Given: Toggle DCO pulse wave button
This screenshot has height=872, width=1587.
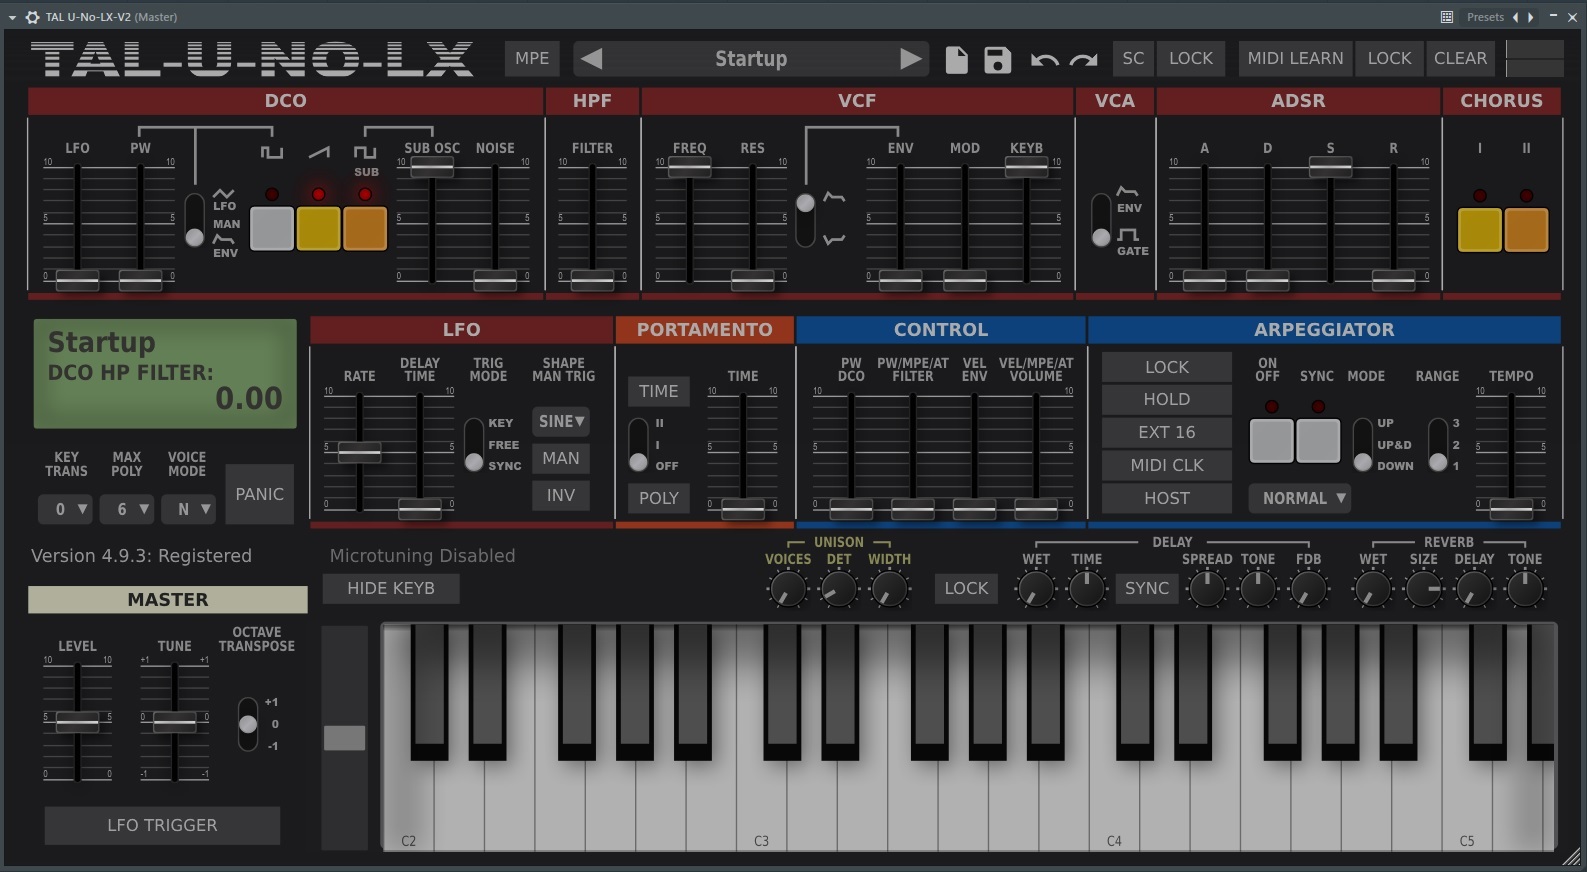Looking at the screenshot, I should click(x=272, y=228).
